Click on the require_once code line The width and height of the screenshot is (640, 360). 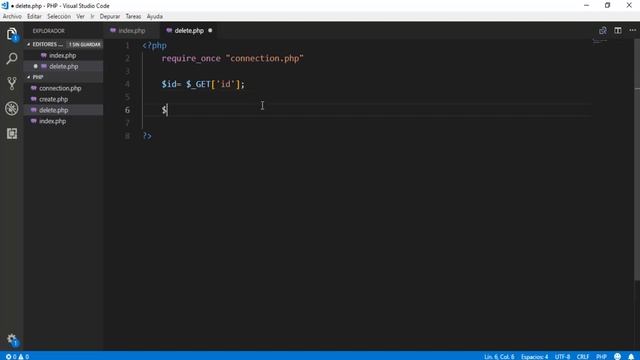(232, 58)
